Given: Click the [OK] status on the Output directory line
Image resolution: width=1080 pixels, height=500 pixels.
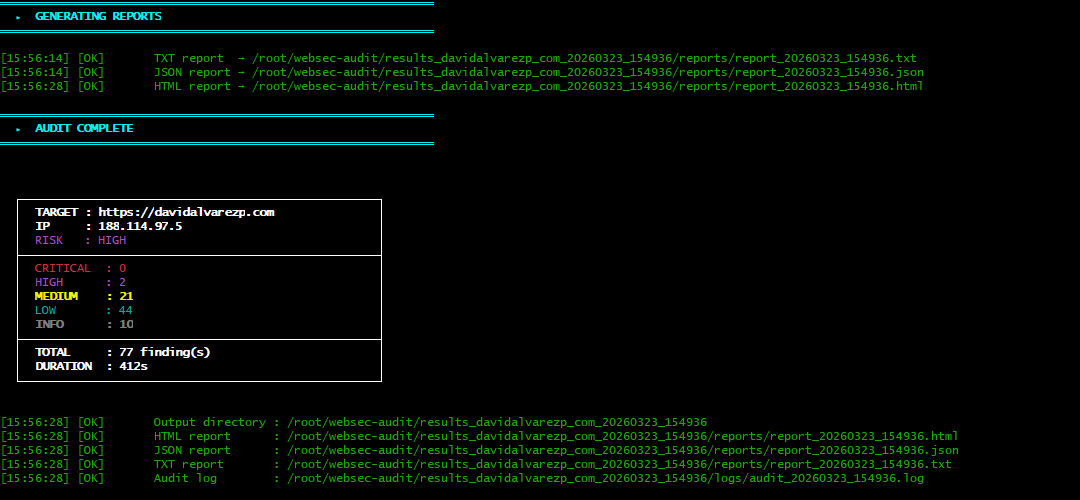Looking at the screenshot, I should [x=91, y=422].
